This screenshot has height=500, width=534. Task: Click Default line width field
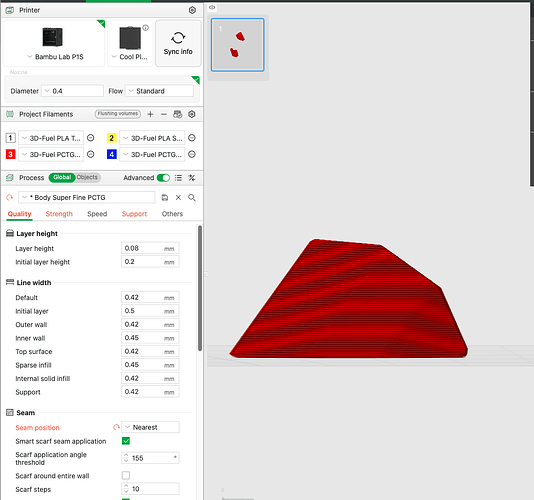150,297
